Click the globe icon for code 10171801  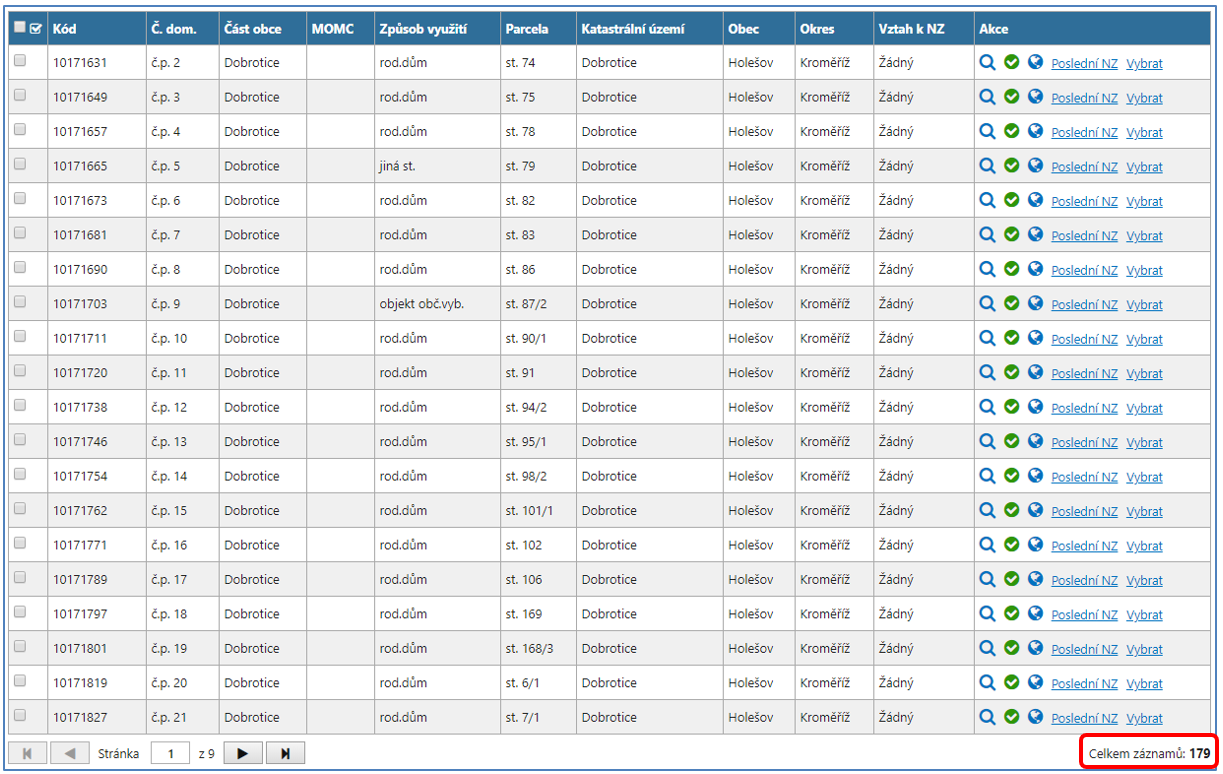point(1035,648)
